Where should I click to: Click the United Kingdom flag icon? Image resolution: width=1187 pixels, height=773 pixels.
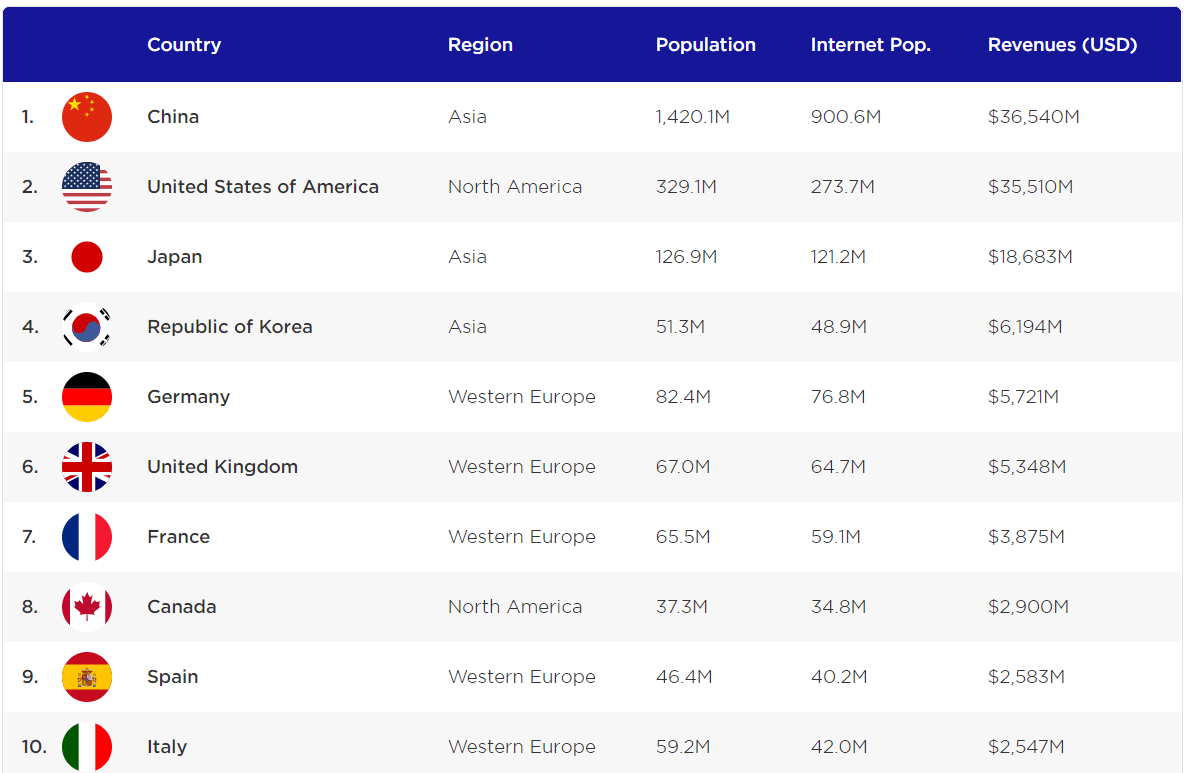click(87, 467)
